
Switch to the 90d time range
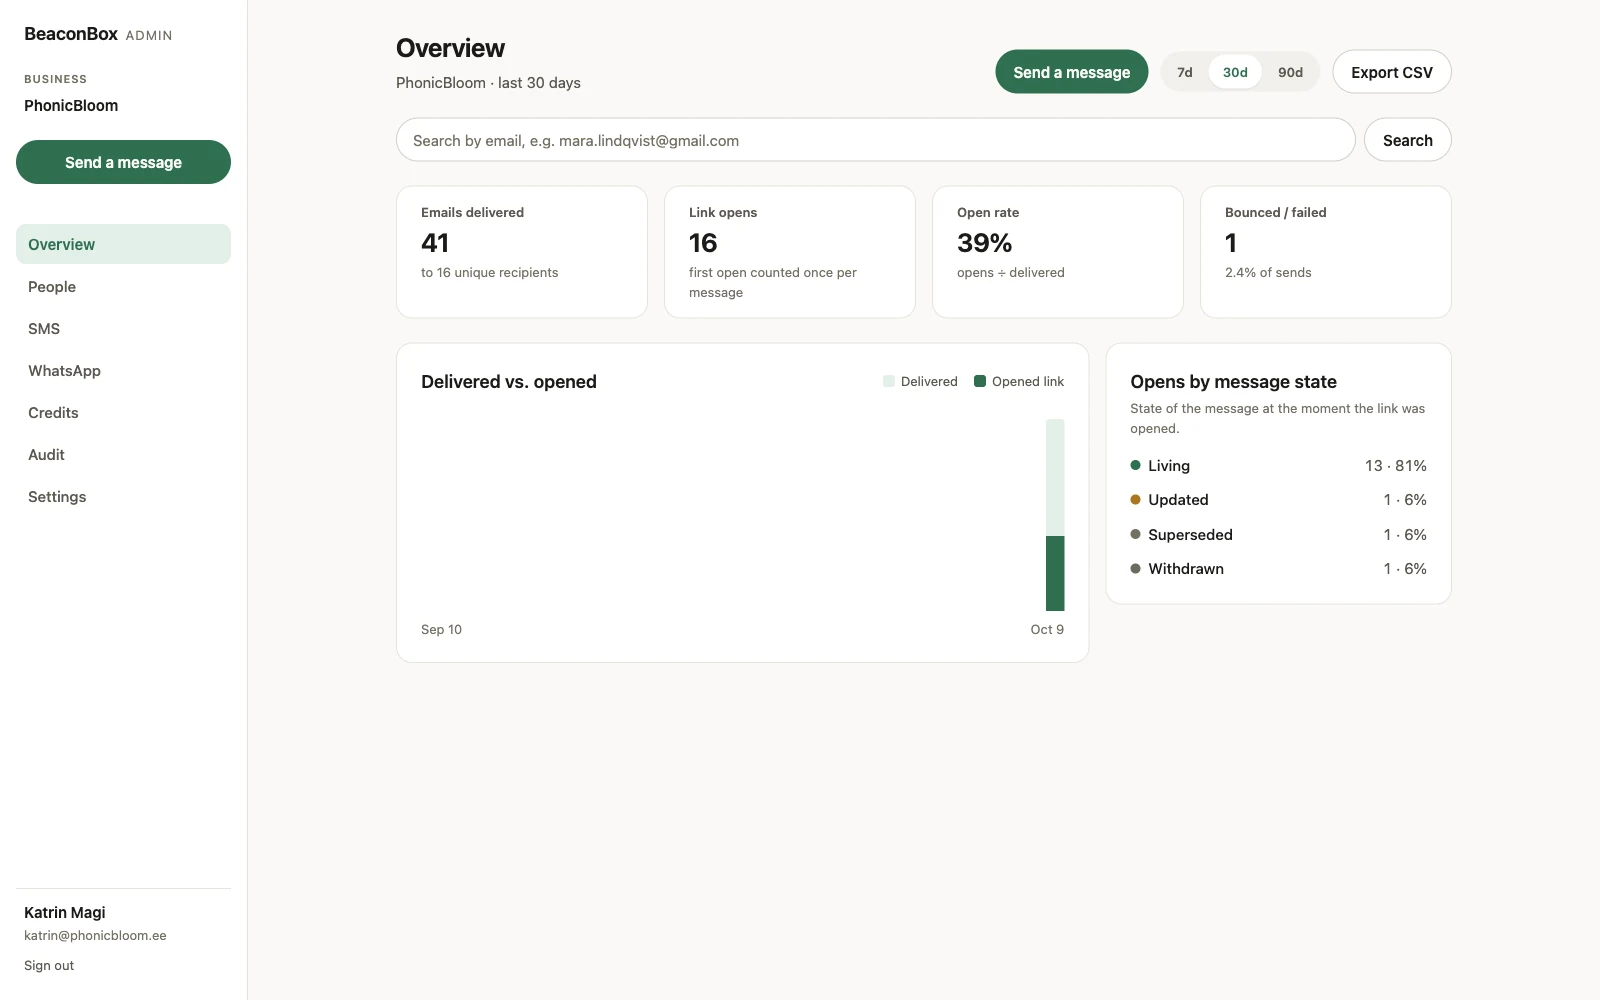(1290, 72)
